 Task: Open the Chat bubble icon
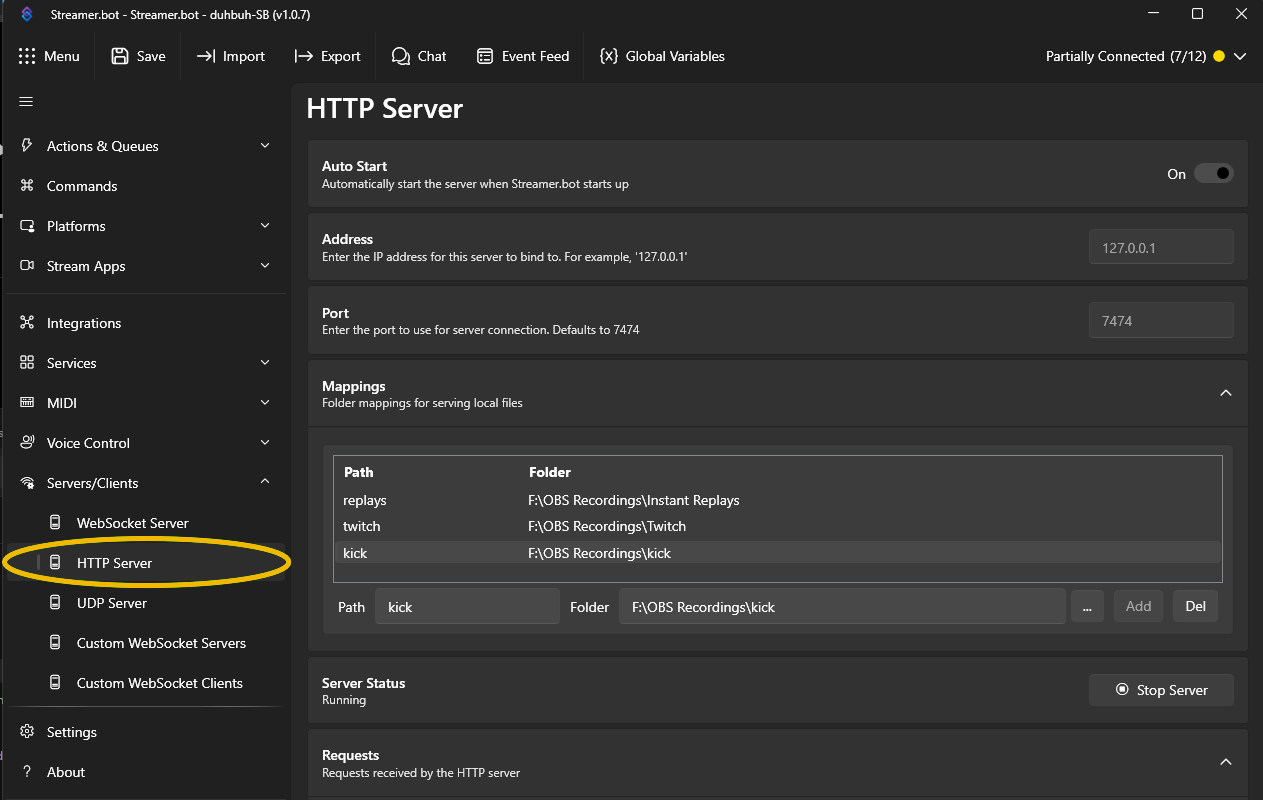(x=401, y=56)
